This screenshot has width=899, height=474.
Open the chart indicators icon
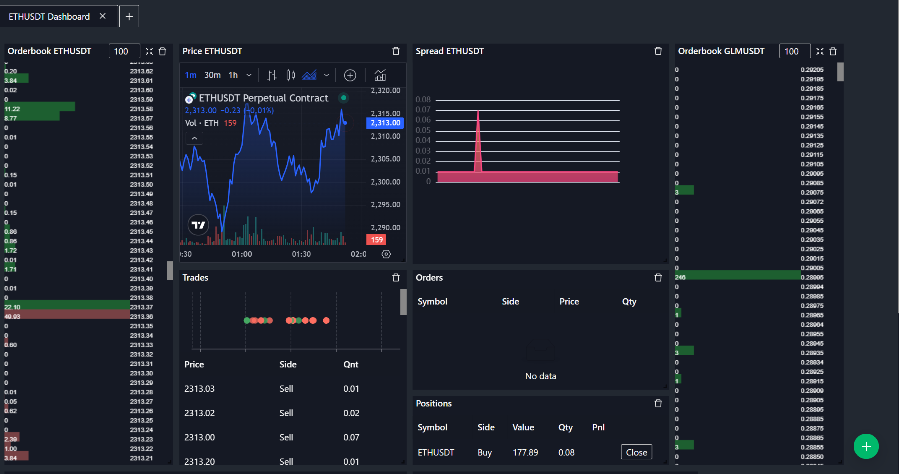pyautogui.click(x=381, y=75)
